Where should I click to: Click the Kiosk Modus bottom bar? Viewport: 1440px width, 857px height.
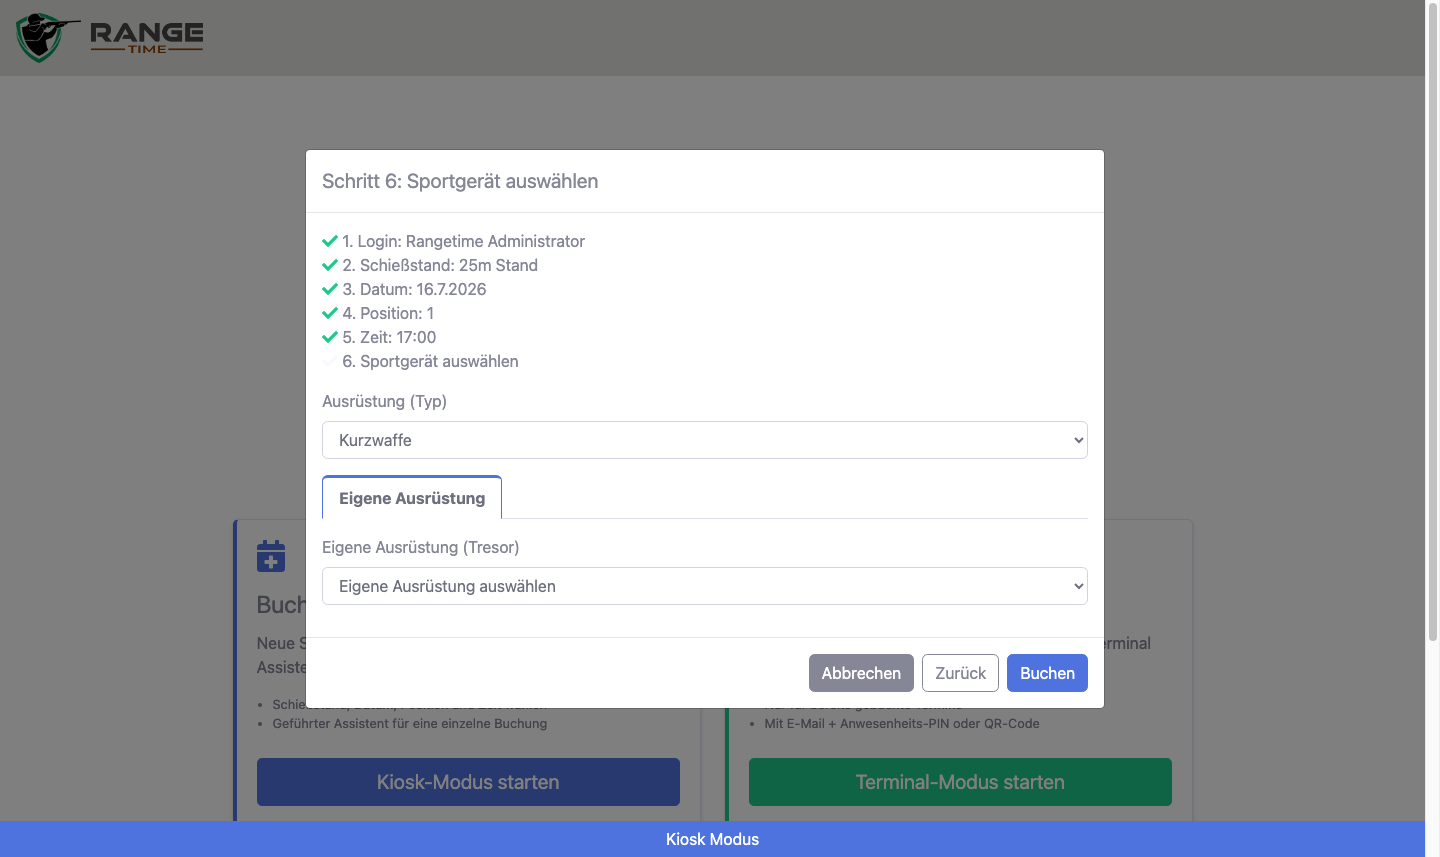tap(712, 839)
